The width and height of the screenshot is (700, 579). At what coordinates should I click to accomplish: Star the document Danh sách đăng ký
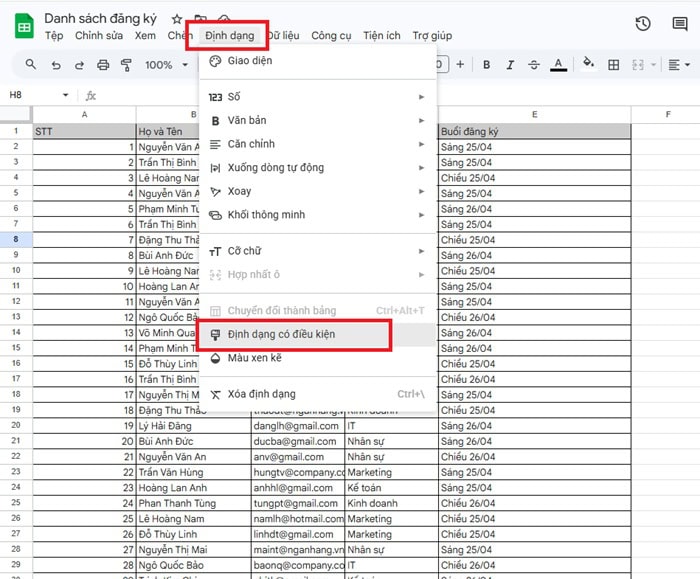pyautogui.click(x=177, y=19)
